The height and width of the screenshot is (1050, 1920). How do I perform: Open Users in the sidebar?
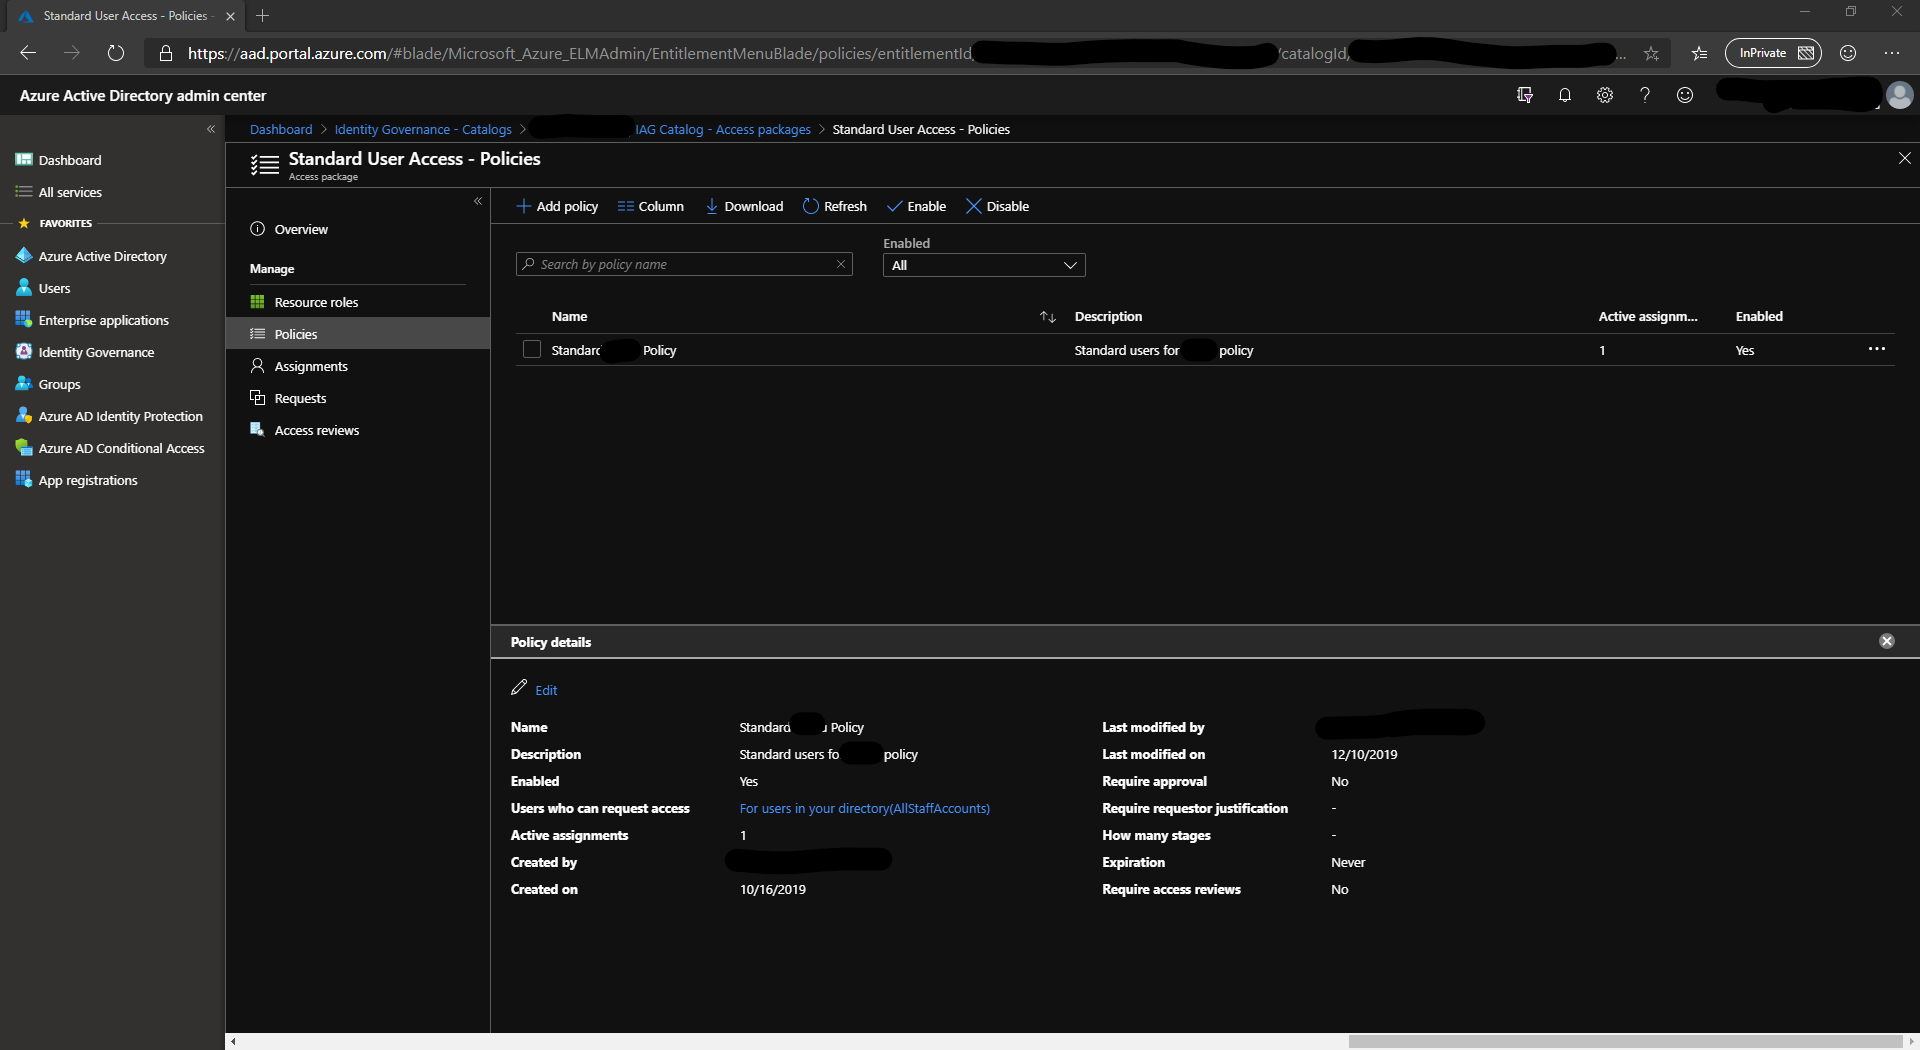pyautogui.click(x=54, y=288)
